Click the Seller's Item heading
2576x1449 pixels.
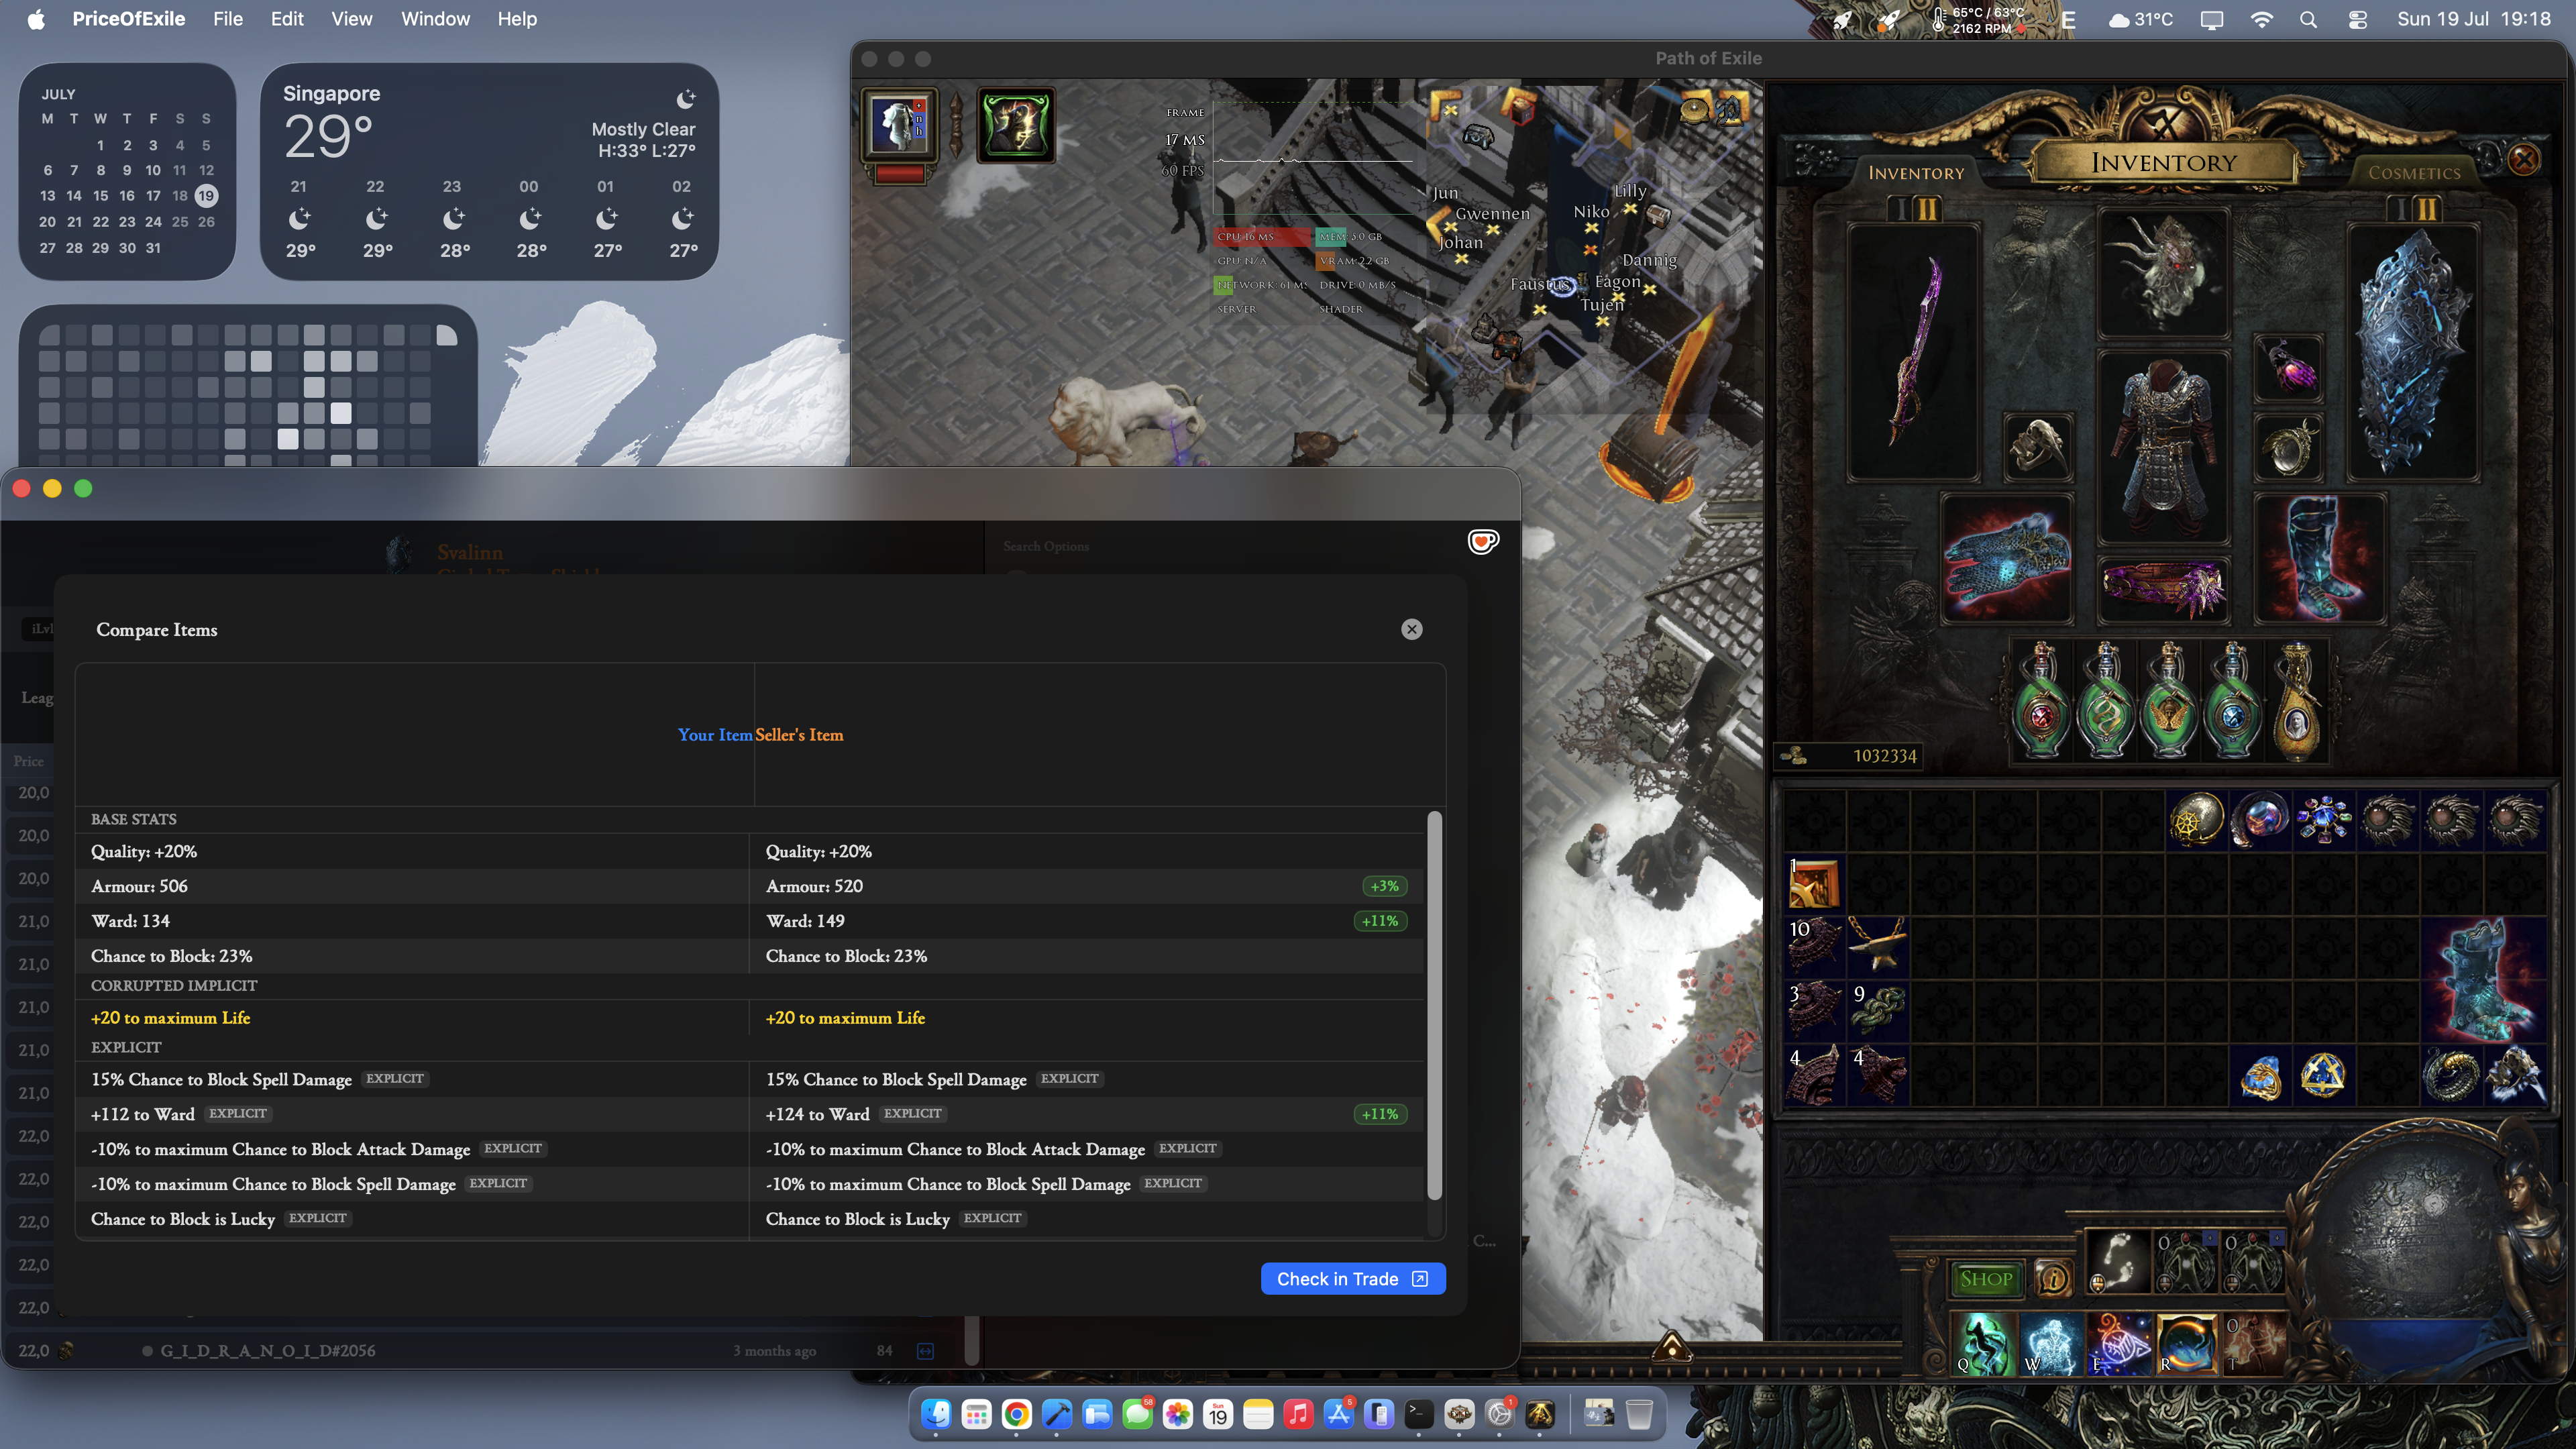click(x=799, y=735)
